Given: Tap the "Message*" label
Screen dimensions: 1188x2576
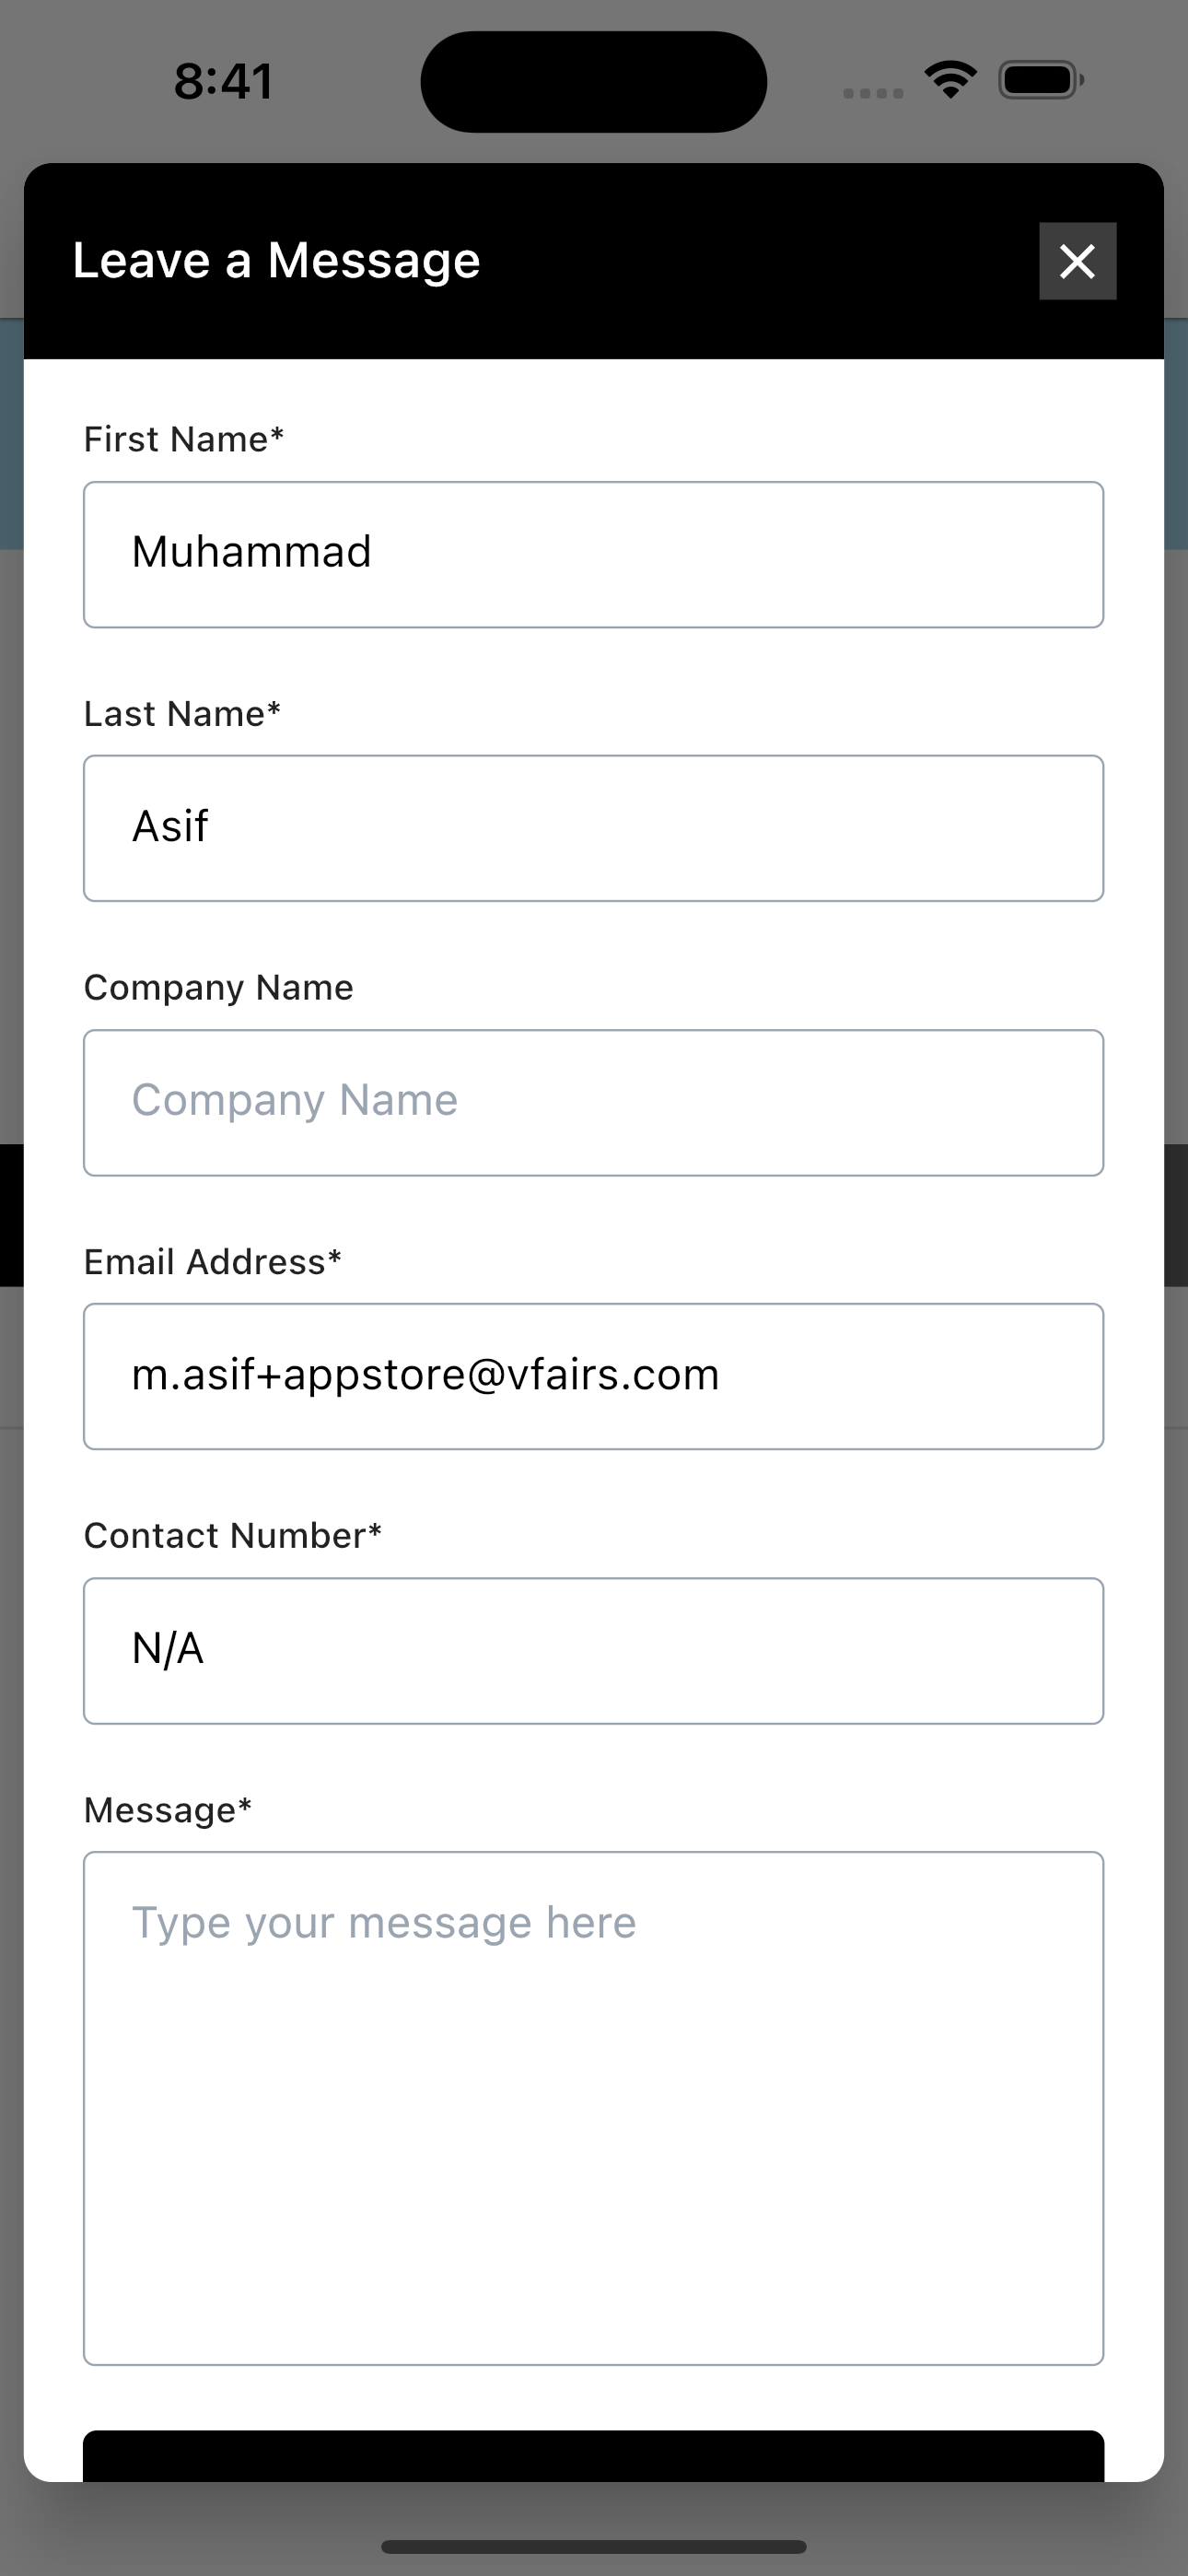Looking at the screenshot, I should pos(167,1810).
